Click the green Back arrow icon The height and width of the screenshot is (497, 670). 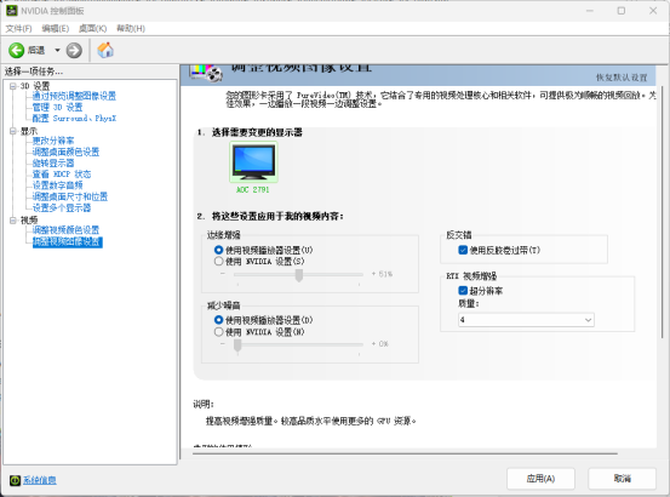coord(16,50)
